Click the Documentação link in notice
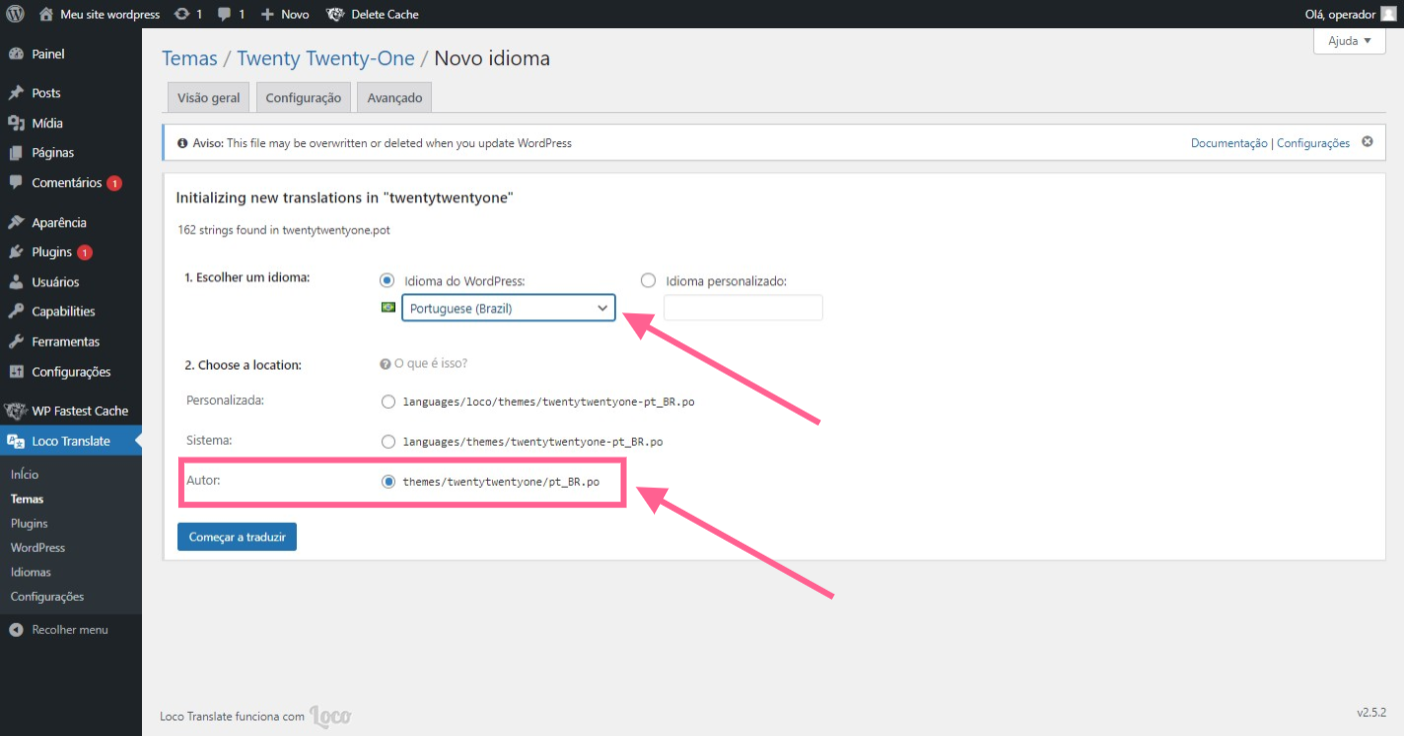The height and width of the screenshot is (736, 1404). coord(1229,143)
